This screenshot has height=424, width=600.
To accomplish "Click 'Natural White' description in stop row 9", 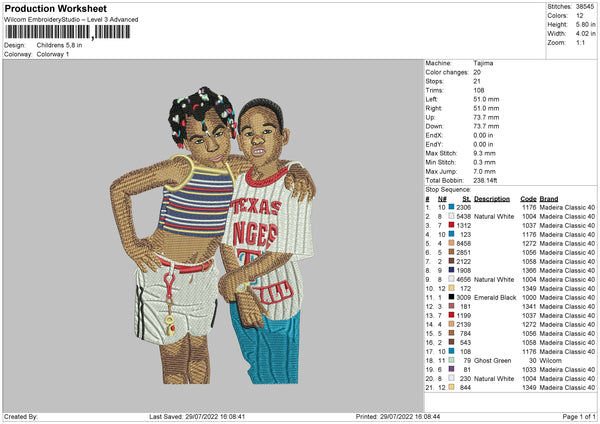I will pos(494,280).
